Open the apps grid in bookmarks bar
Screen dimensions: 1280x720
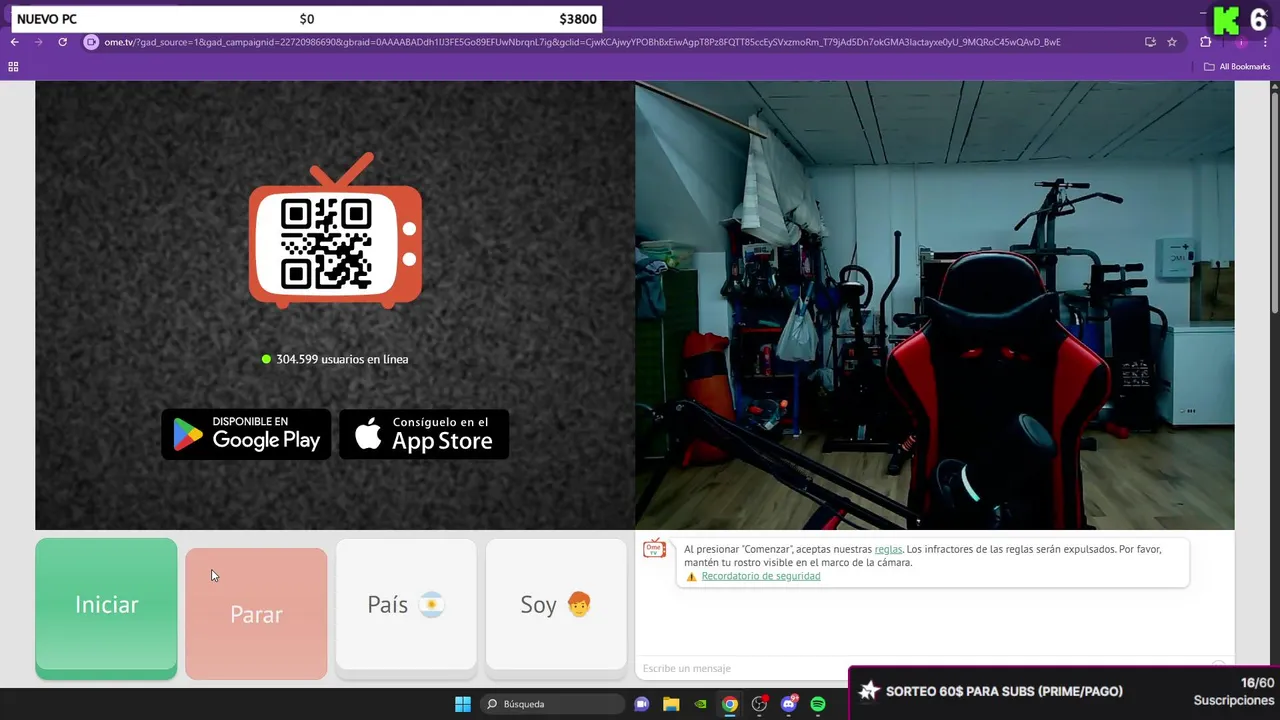pos(13,67)
